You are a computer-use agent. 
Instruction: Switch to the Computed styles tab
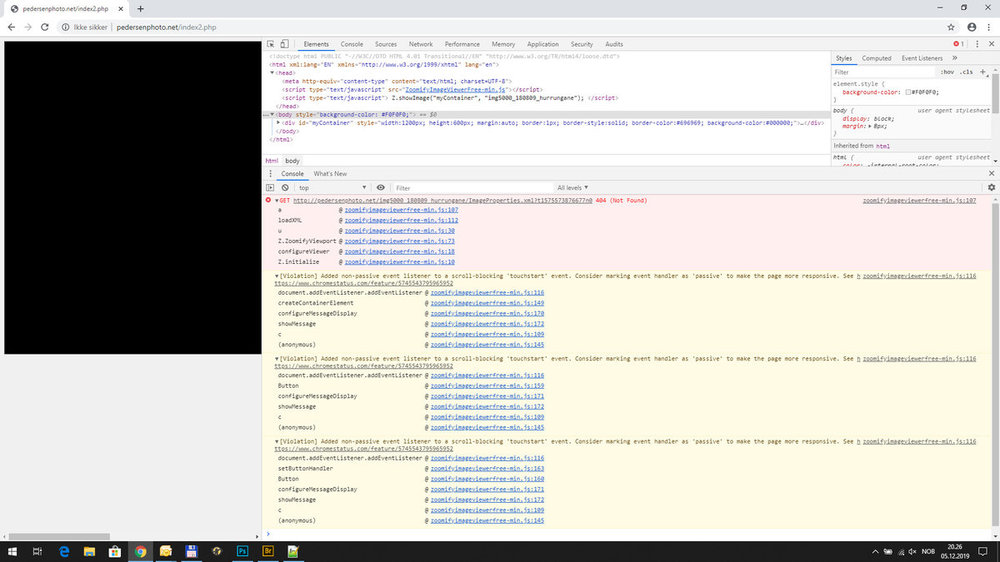[876, 58]
